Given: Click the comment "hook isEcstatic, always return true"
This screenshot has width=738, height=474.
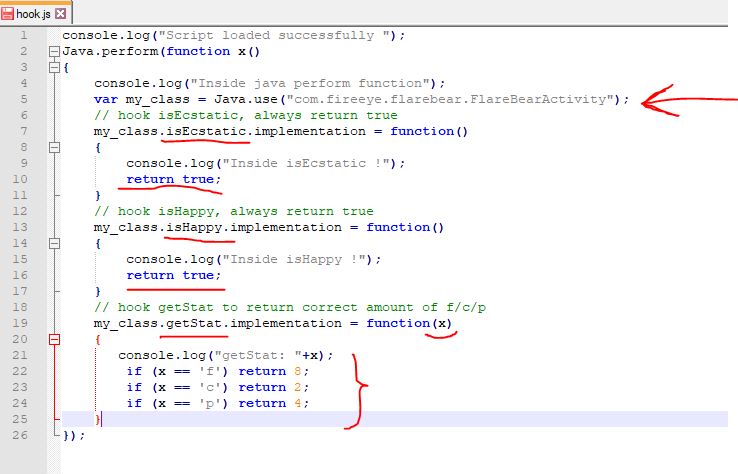Looking at the screenshot, I should [x=246, y=115].
